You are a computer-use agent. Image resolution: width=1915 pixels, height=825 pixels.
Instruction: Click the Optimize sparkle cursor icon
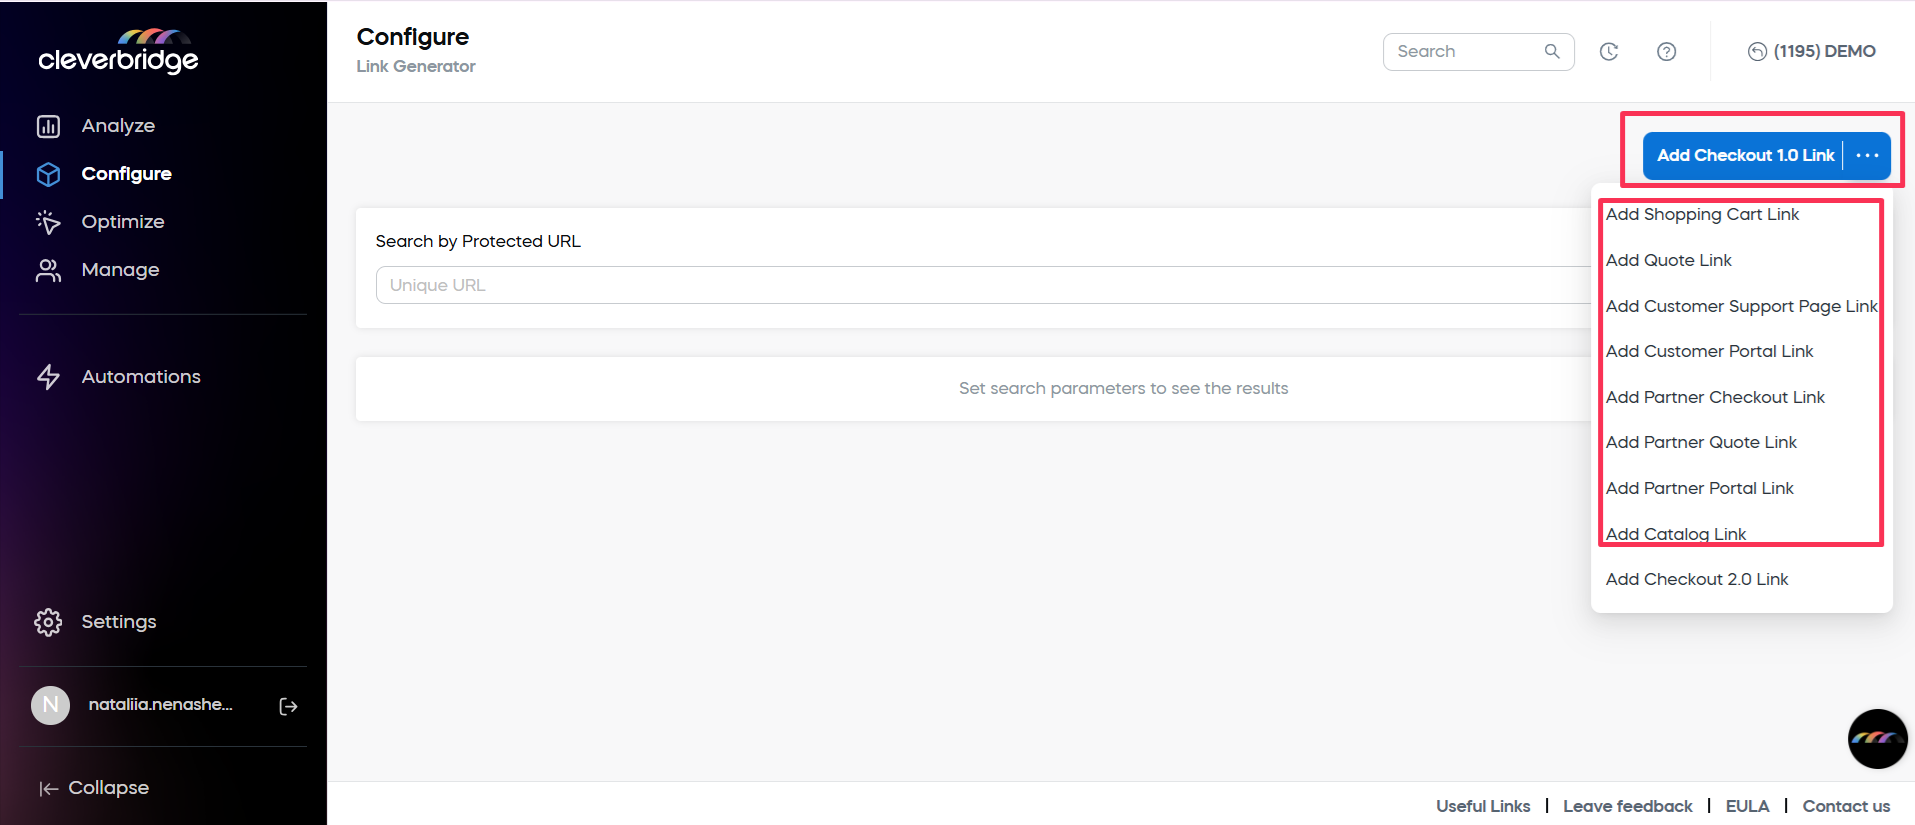point(48,222)
